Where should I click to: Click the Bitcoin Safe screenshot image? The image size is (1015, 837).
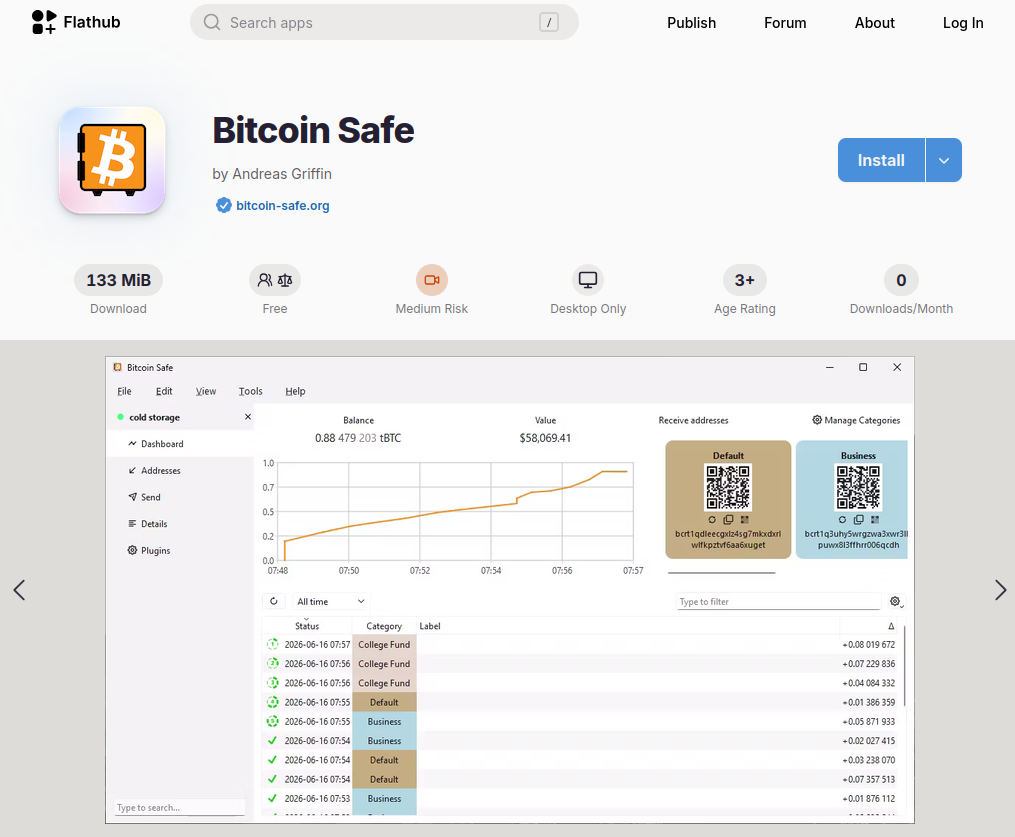point(510,590)
